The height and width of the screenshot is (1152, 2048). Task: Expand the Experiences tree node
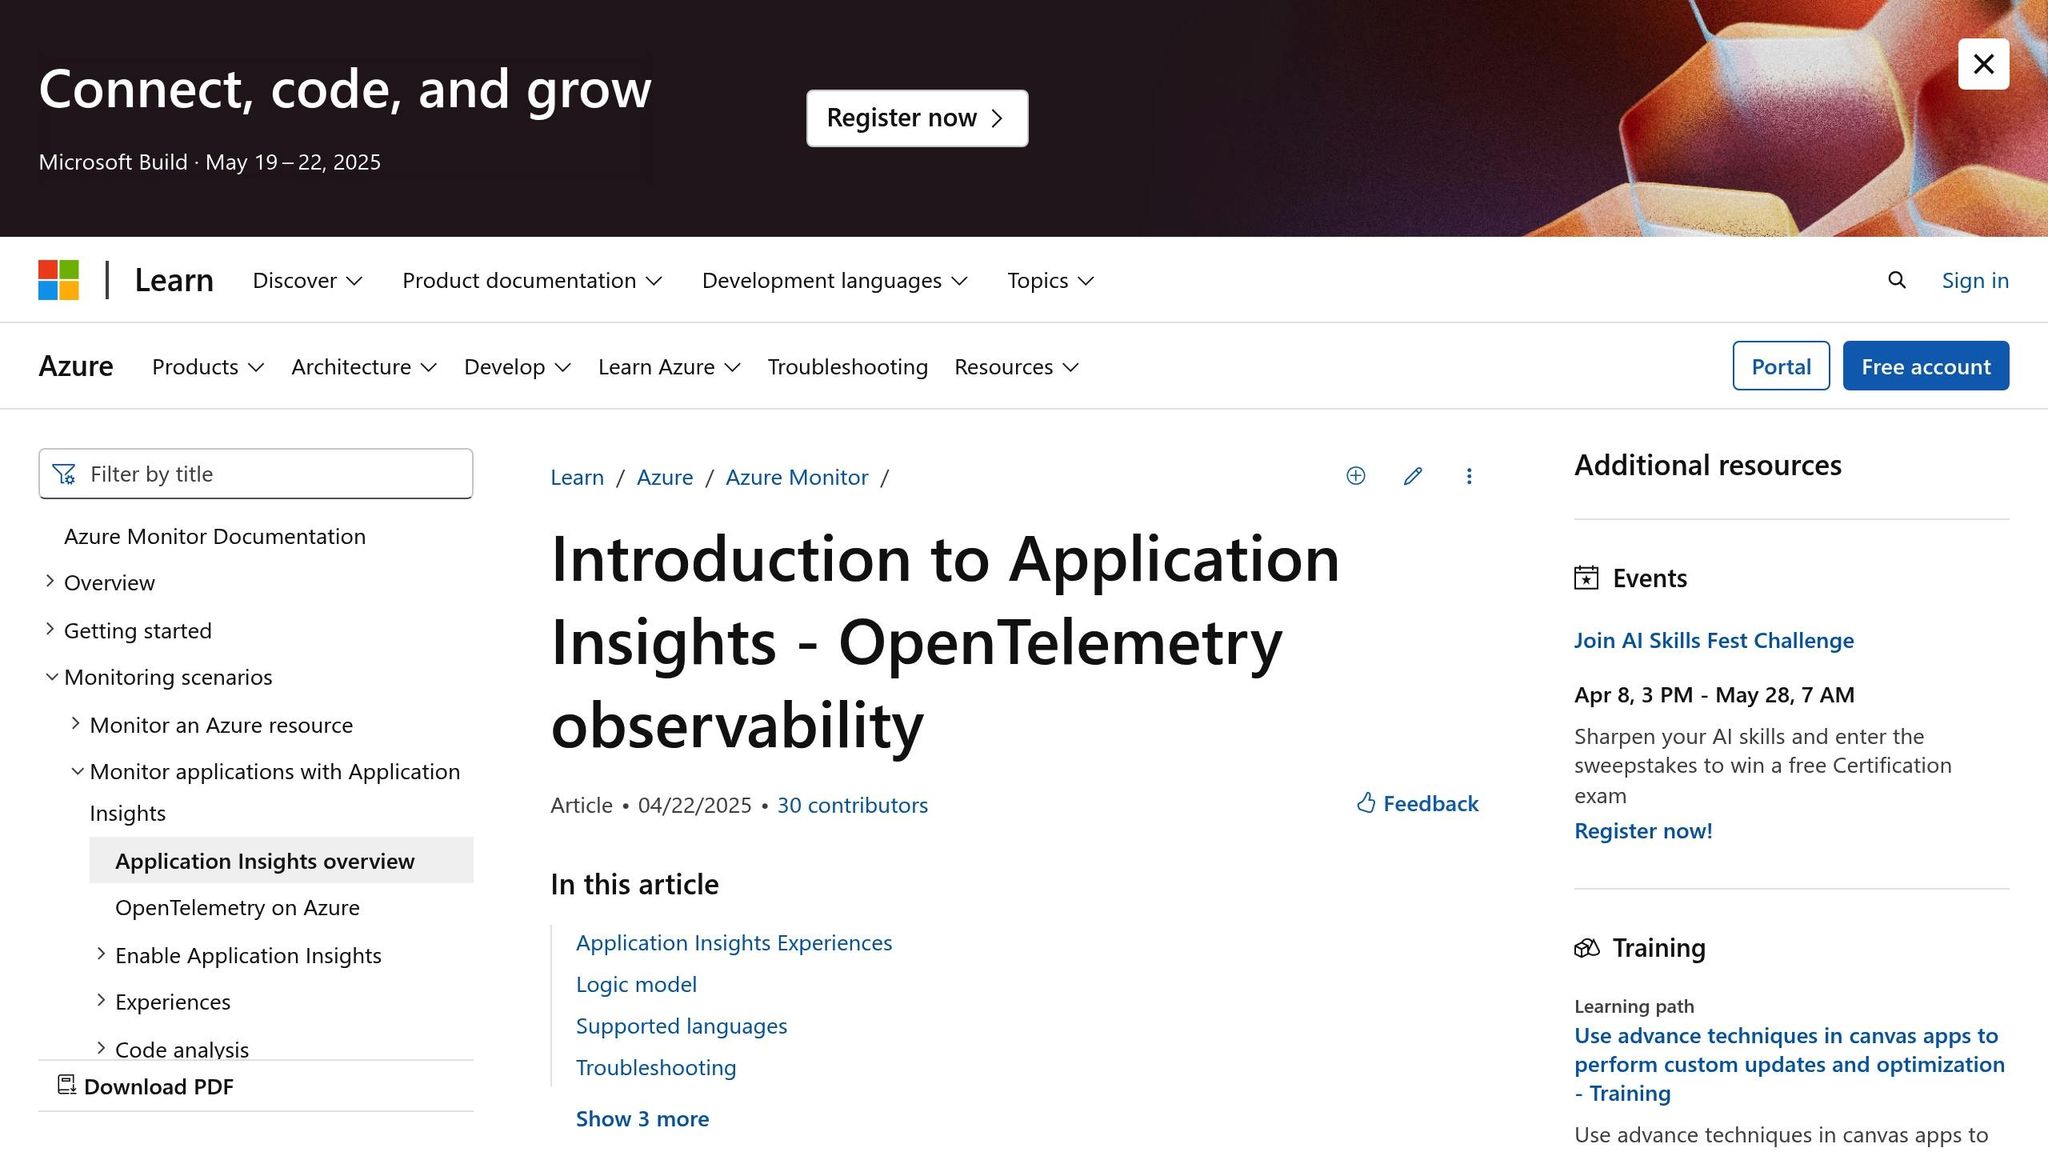click(101, 1001)
